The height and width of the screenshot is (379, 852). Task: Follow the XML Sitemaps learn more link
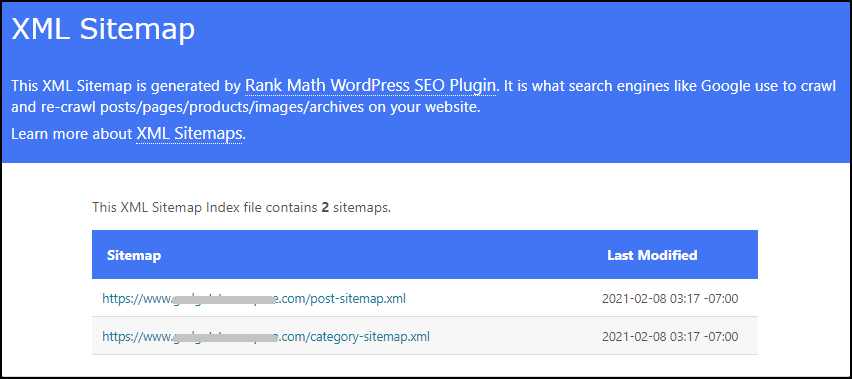click(189, 134)
